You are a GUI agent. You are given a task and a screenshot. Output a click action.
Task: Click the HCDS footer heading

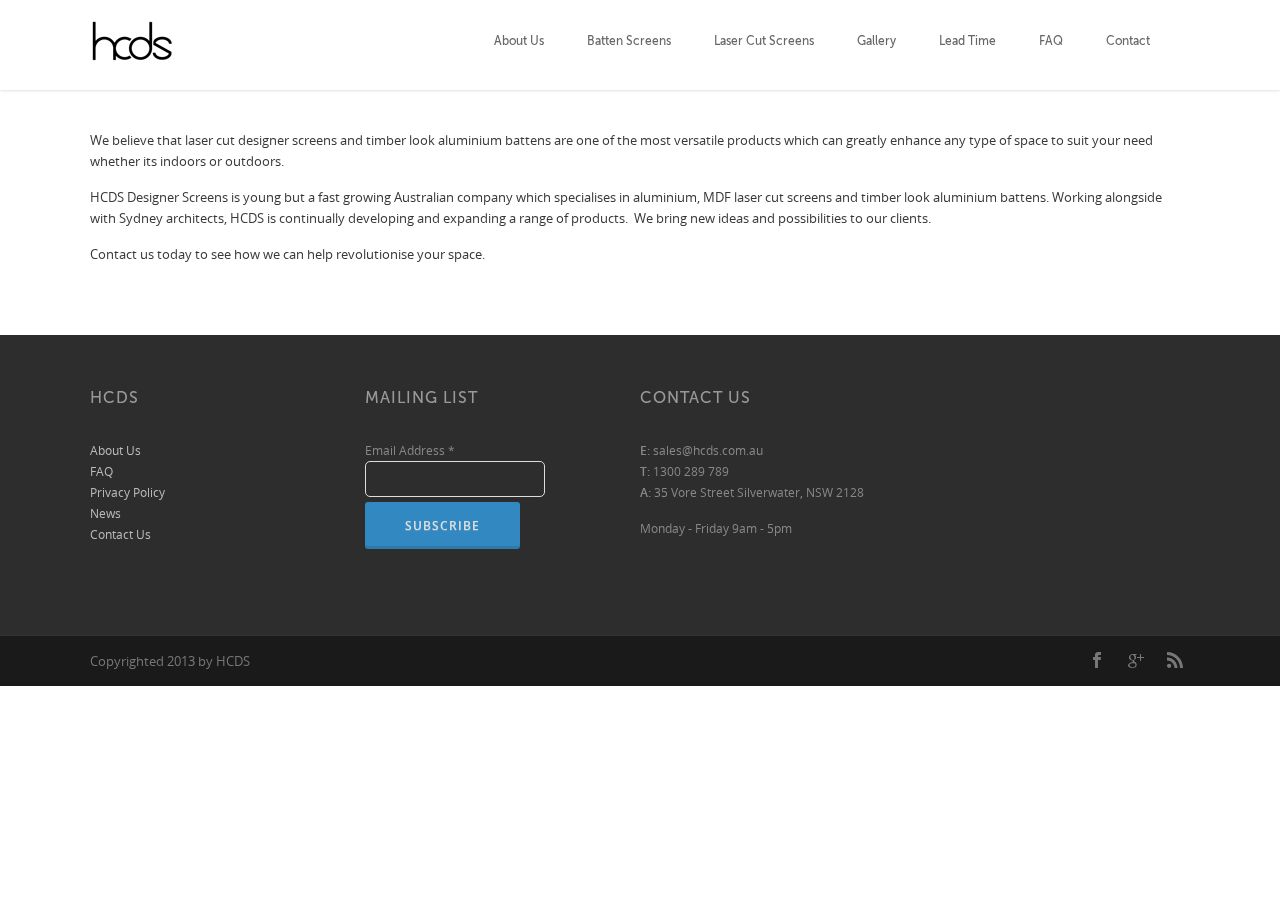point(114,397)
